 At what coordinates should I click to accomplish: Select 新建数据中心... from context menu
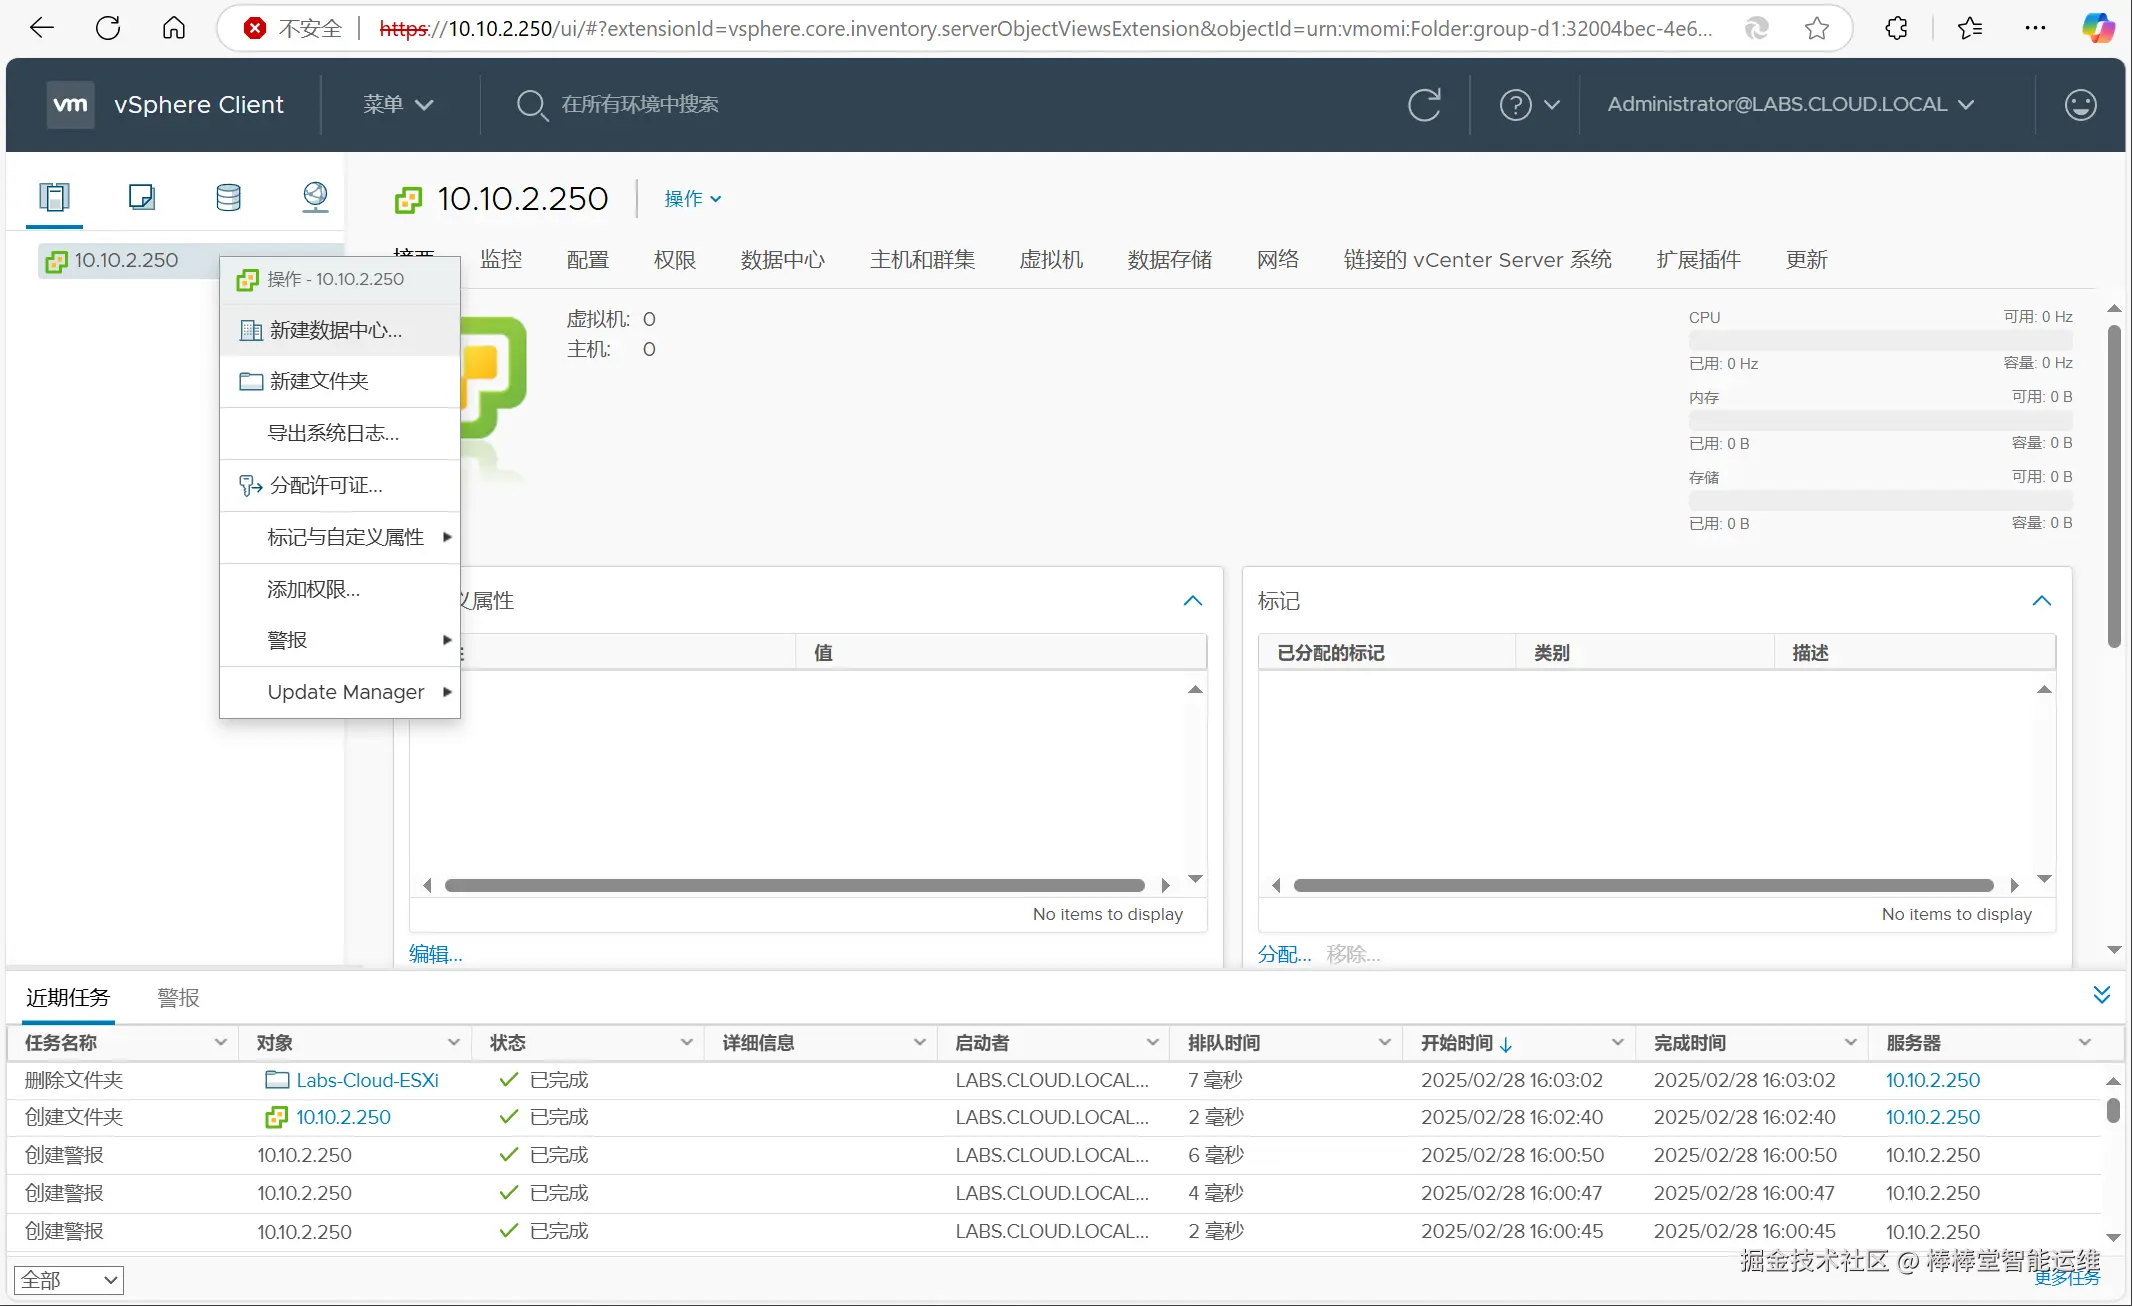coord(335,331)
